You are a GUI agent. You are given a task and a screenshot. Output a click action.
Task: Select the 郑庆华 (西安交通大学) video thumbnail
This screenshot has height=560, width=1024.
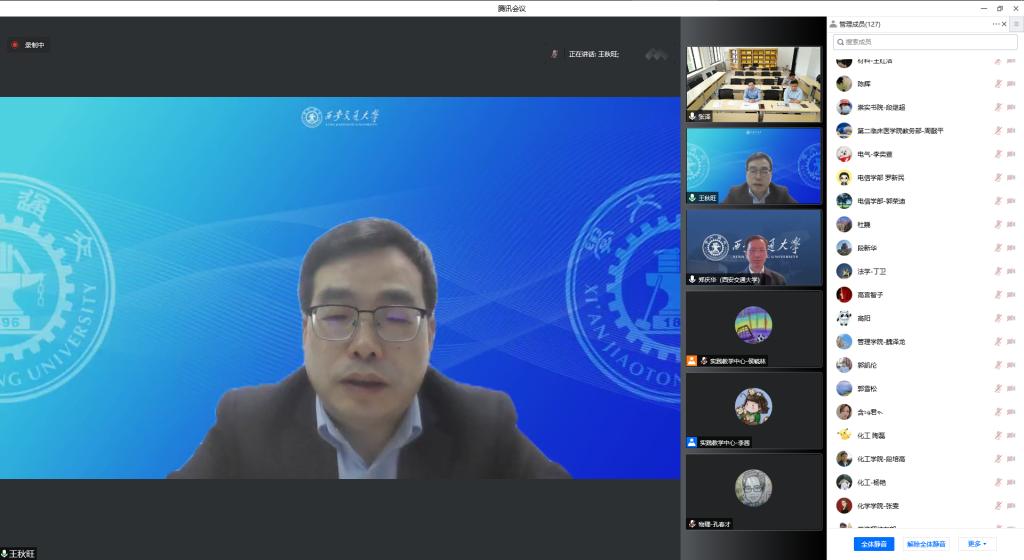pos(753,247)
